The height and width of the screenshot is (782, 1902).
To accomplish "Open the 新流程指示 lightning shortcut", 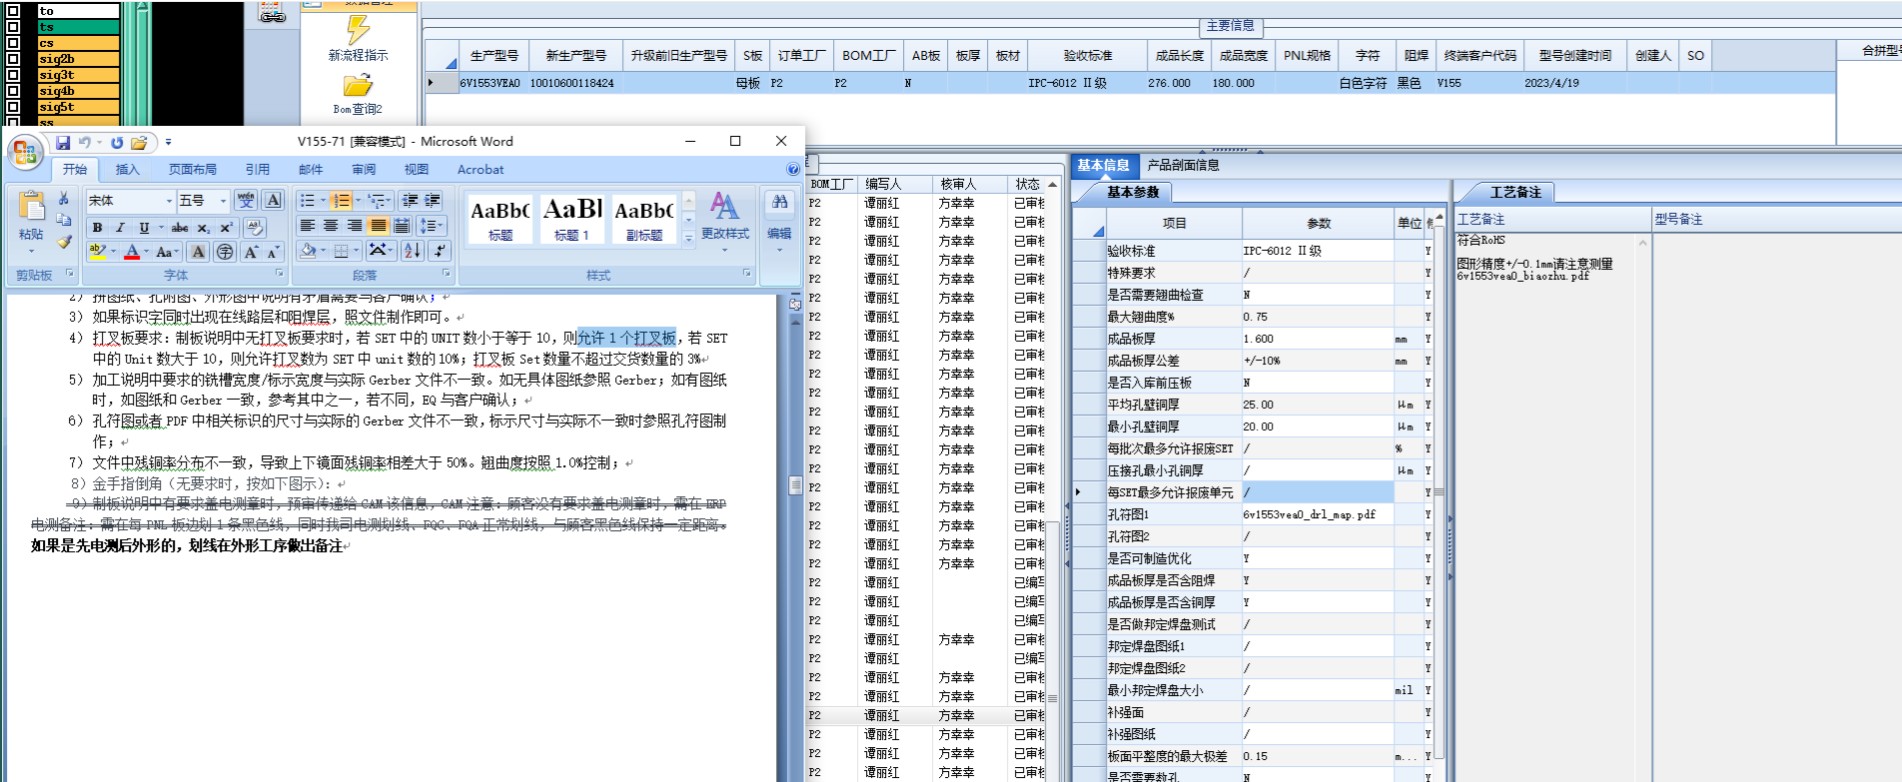I will coord(358,38).
